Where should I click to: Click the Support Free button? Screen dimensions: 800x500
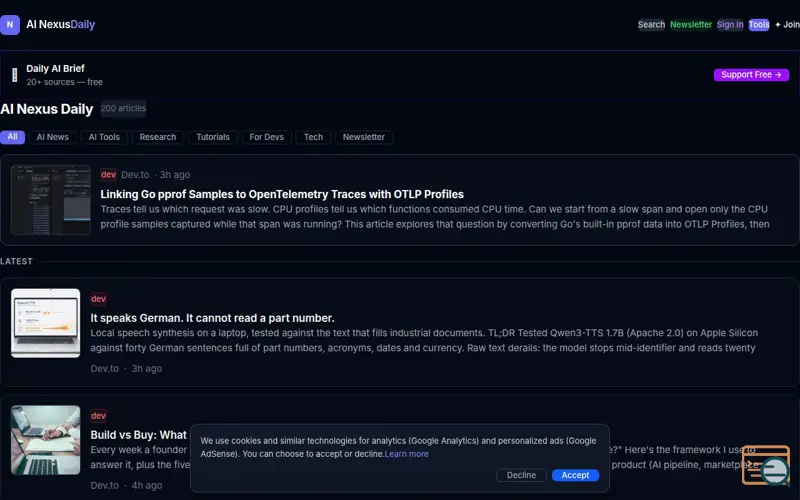[x=751, y=74]
